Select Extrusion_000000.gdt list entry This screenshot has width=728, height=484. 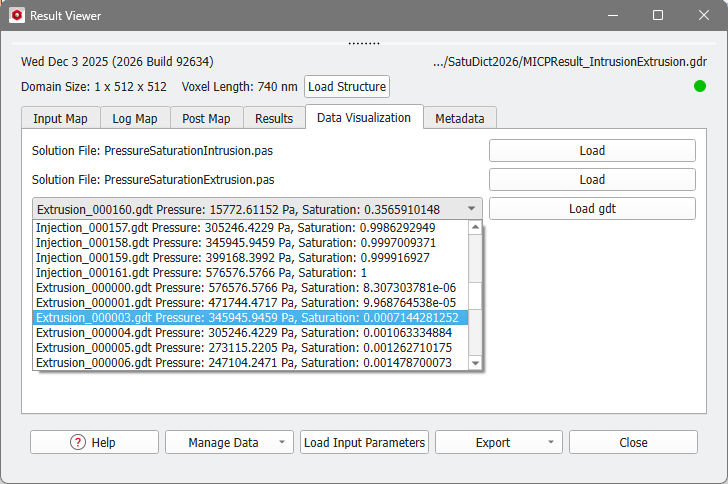pos(250,288)
